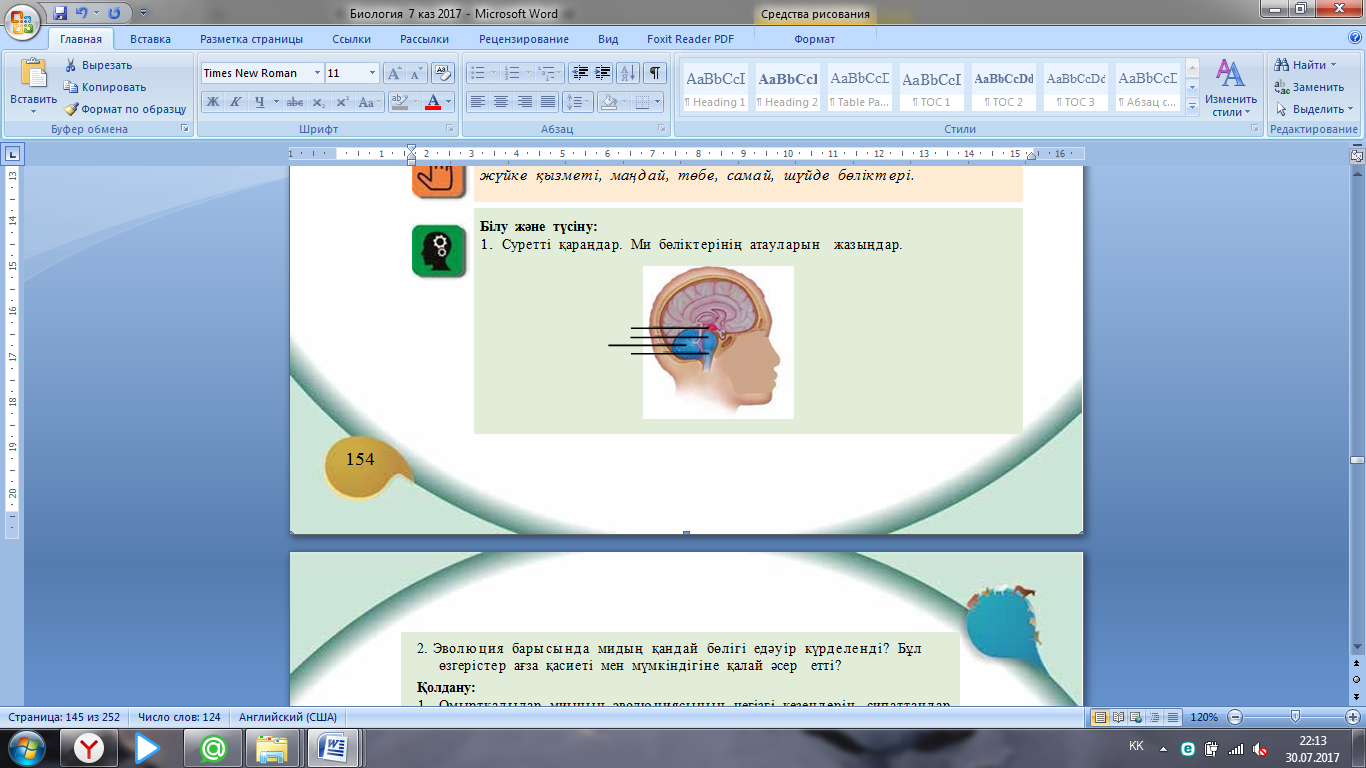Open the font size dropdown showing 11
The image size is (1366, 768).
click(373, 73)
